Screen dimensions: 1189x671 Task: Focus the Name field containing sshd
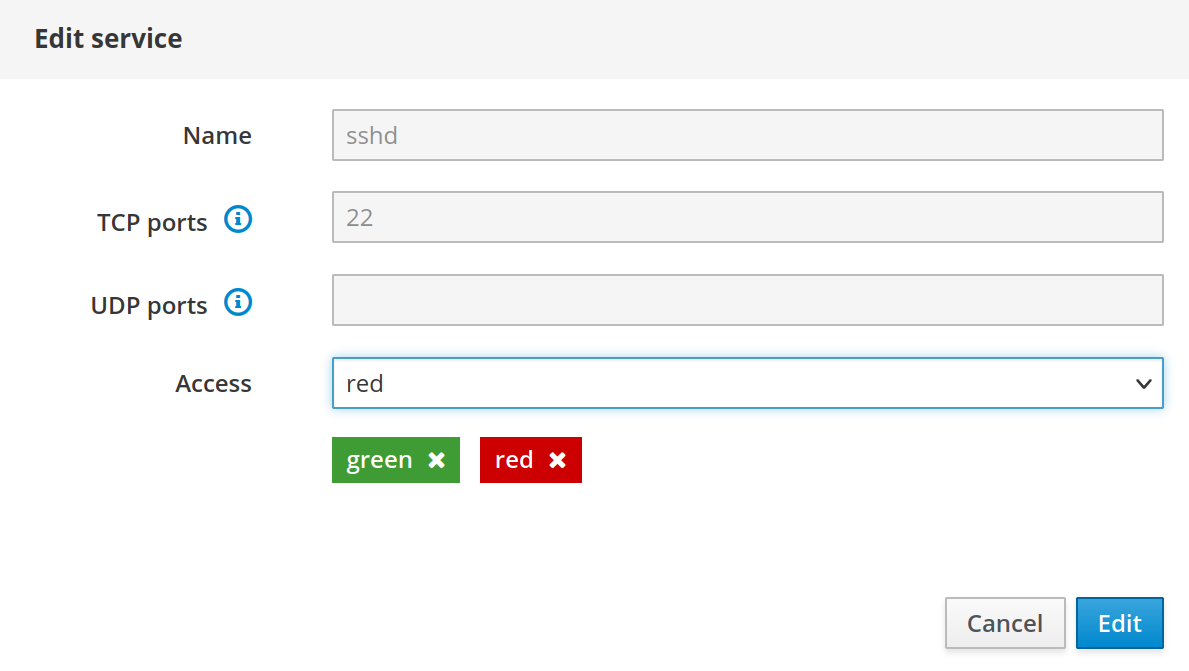747,135
